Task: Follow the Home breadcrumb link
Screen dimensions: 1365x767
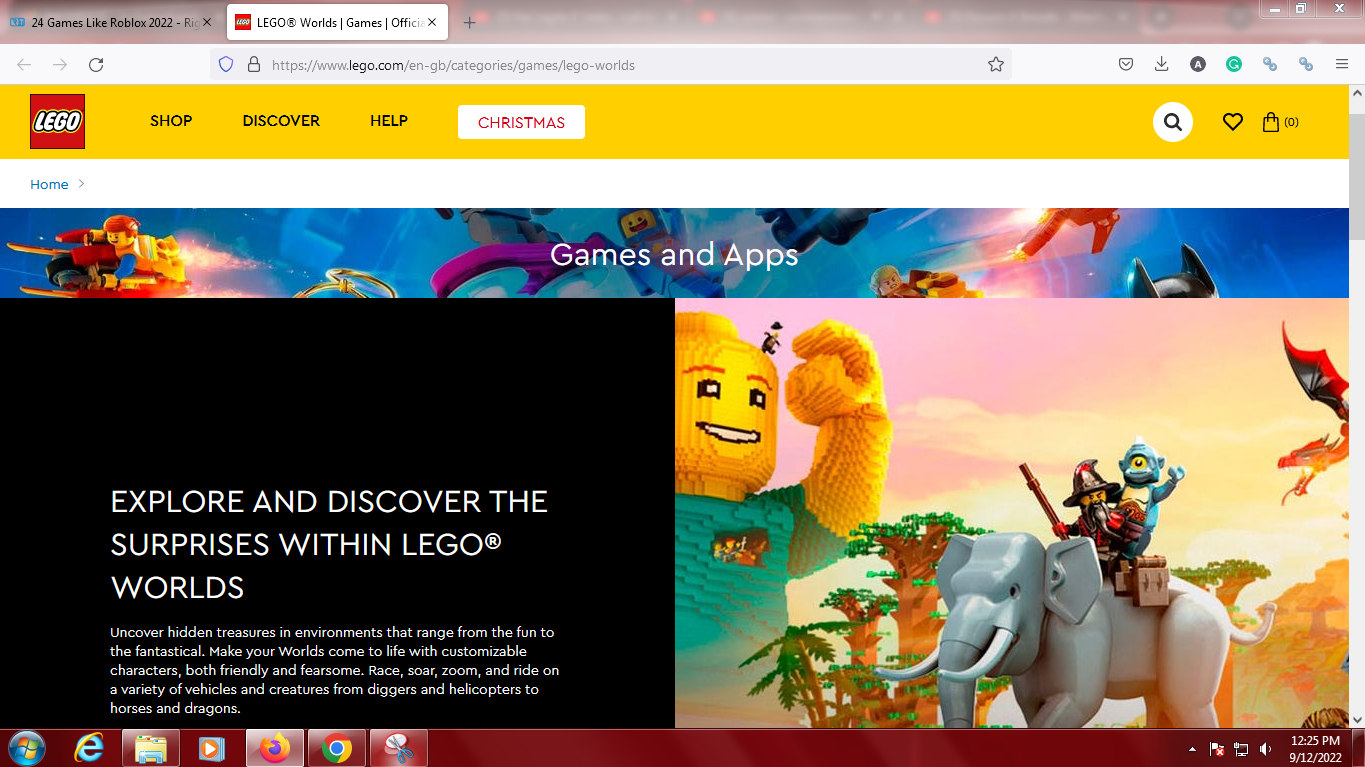Action: pyautogui.click(x=49, y=184)
